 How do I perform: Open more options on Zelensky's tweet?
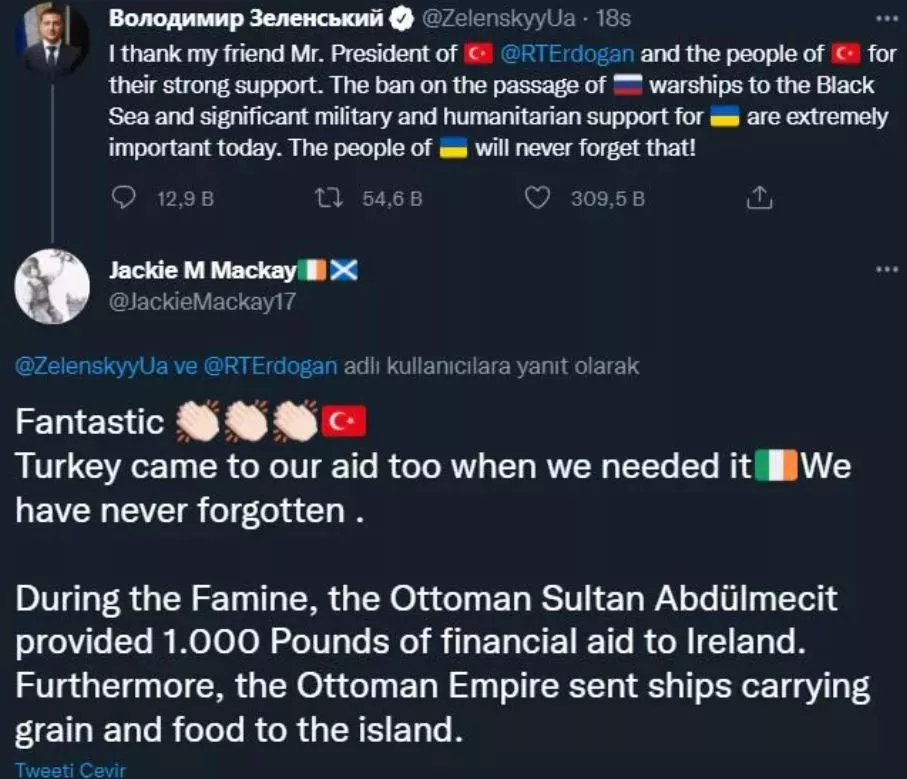pyautogui.click(x=885, y=19)
